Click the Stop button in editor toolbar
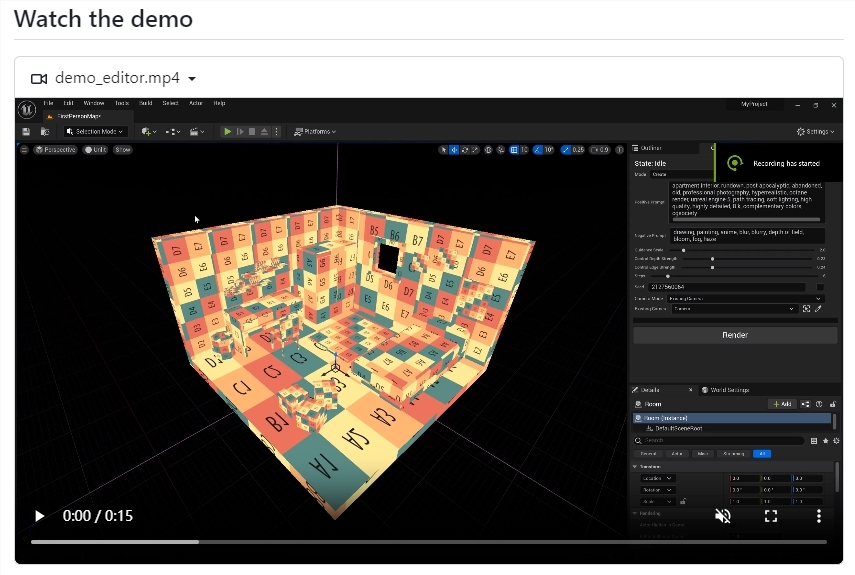Image resolution: width=855 pixels, height=575 pixels. coord(252,131)
